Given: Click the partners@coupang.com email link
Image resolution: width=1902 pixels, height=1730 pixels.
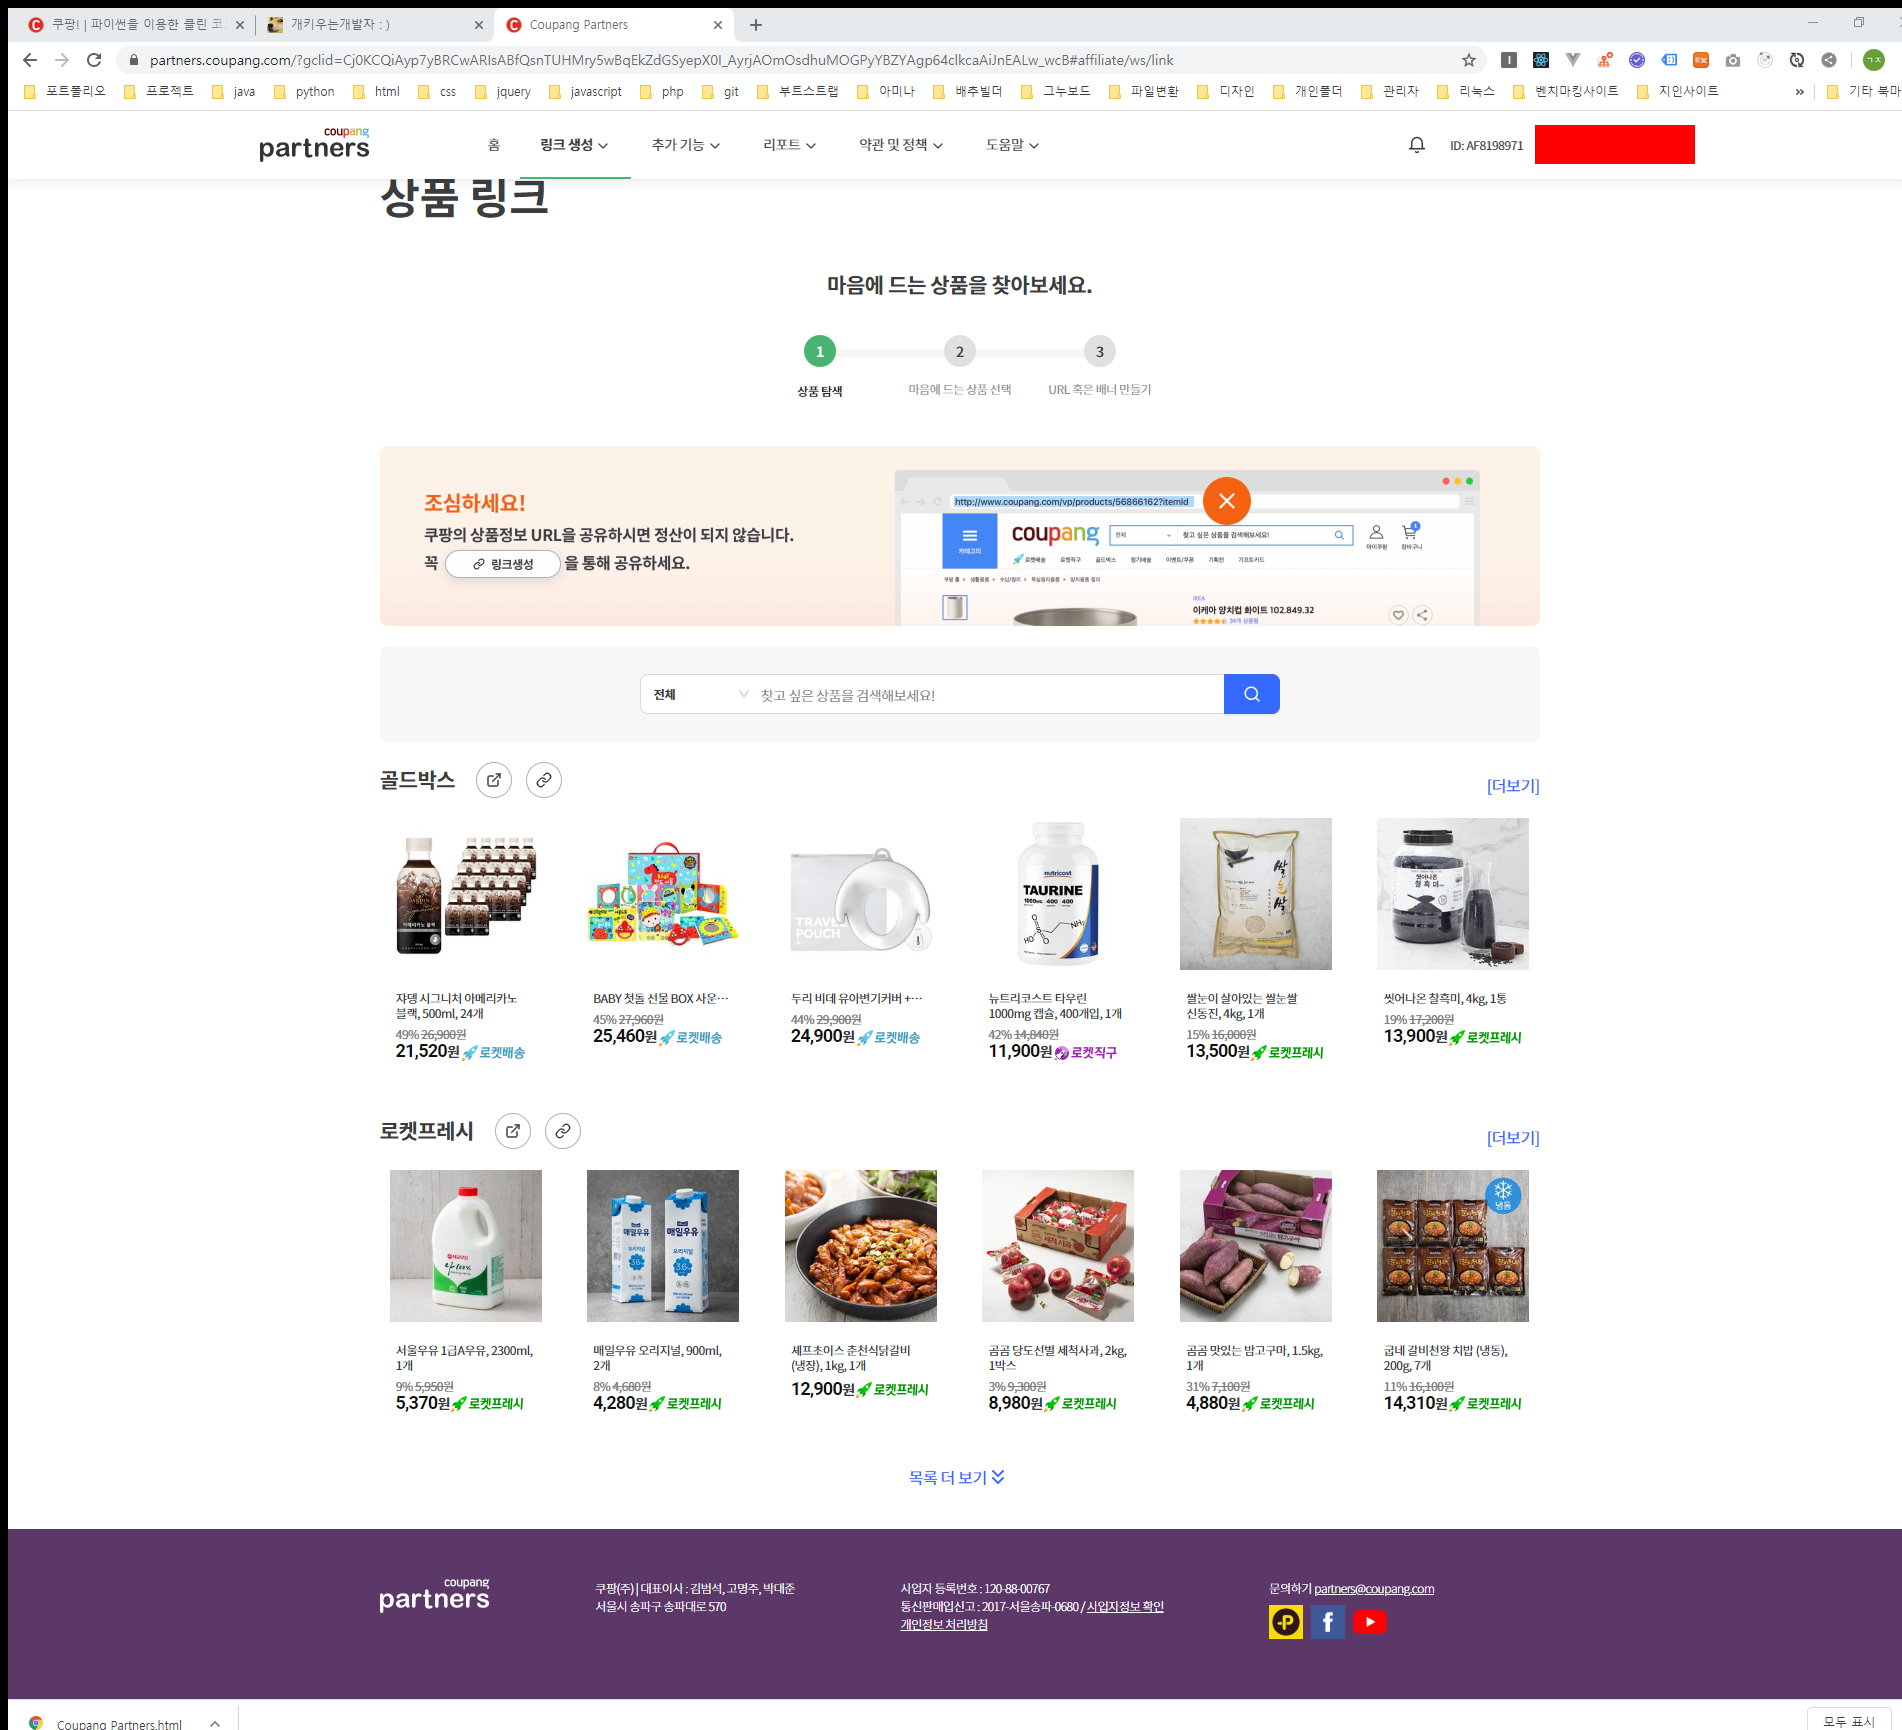Looking at the screenshot, I should (x=1373, y=1589).
